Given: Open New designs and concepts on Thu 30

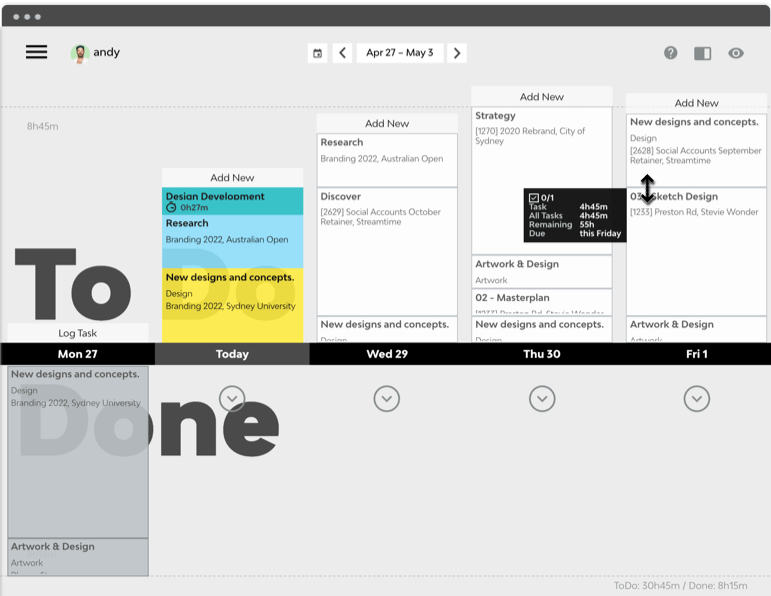Looking at the screenshot, I should [542, 329].
